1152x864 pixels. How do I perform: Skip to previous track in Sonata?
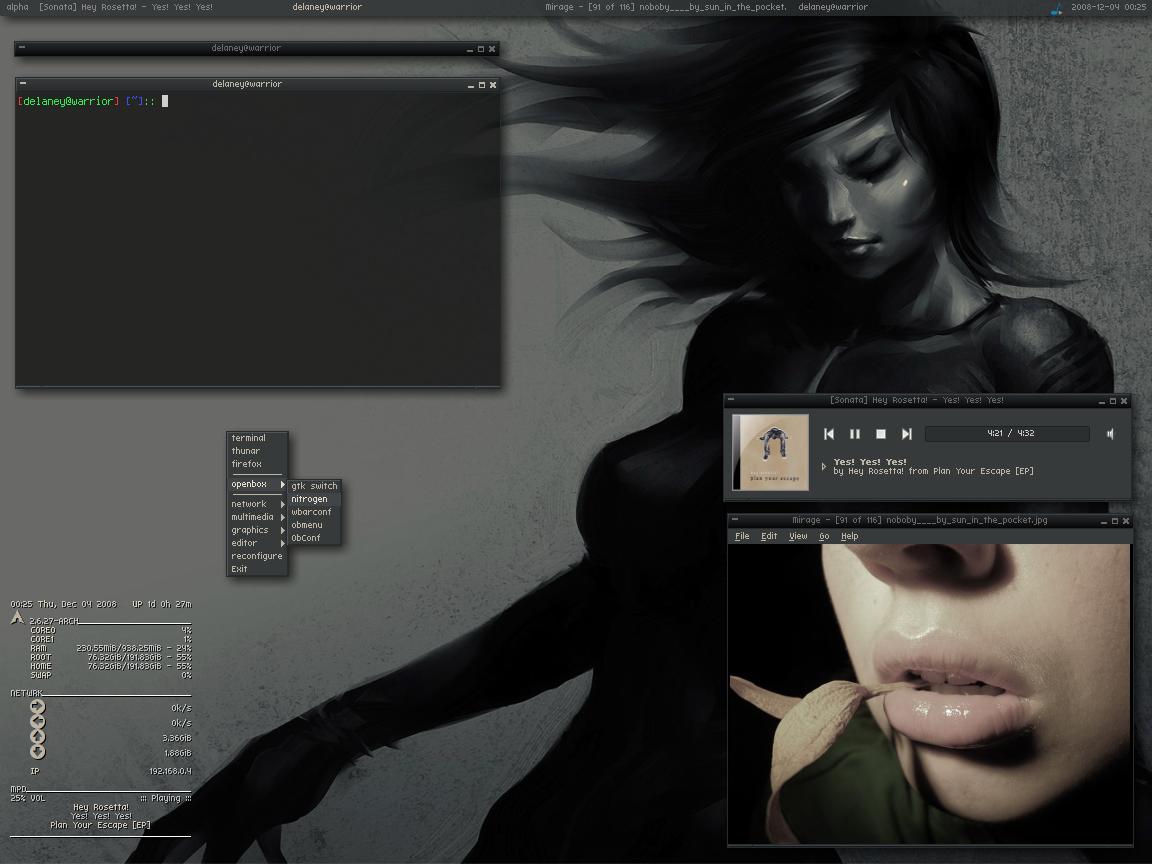(829, 434)
